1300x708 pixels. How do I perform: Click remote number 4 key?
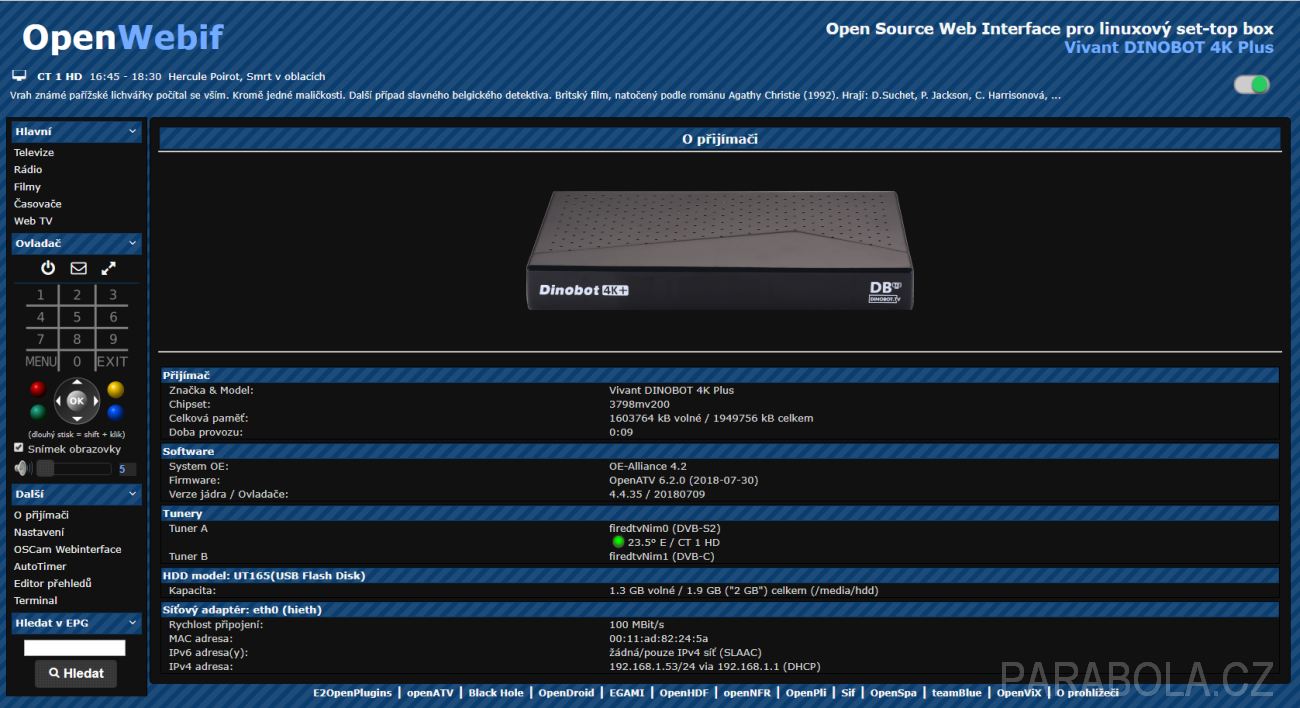[x=41, y=317]
